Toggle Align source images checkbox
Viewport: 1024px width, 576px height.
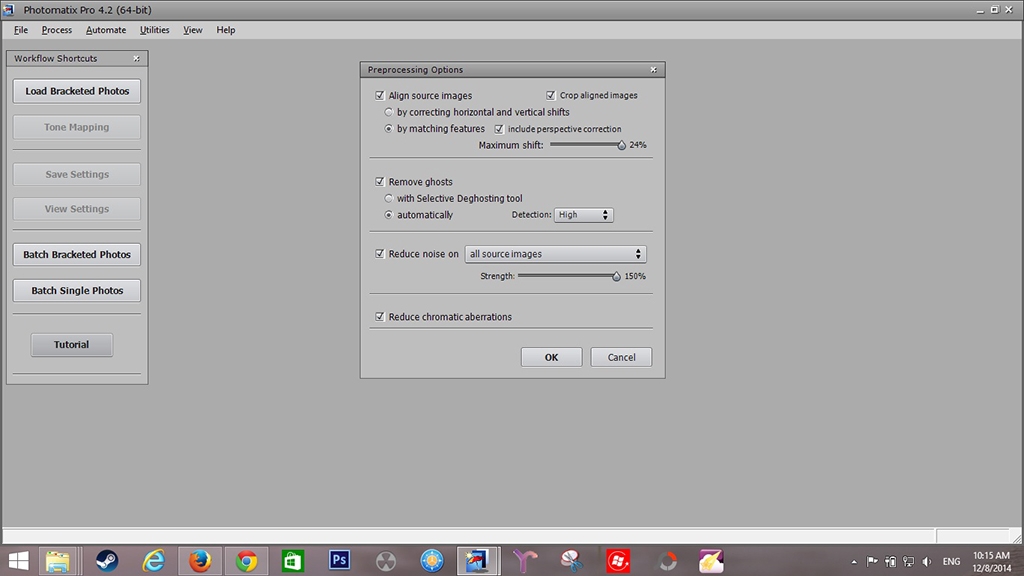click(379, 95)
